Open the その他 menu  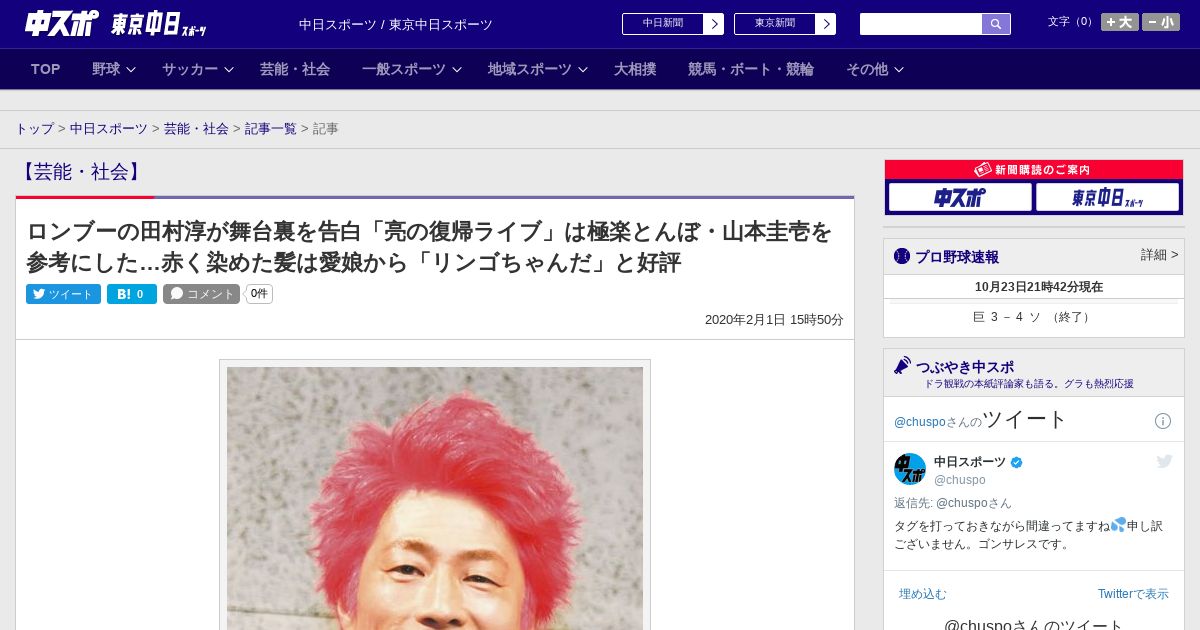867,69
